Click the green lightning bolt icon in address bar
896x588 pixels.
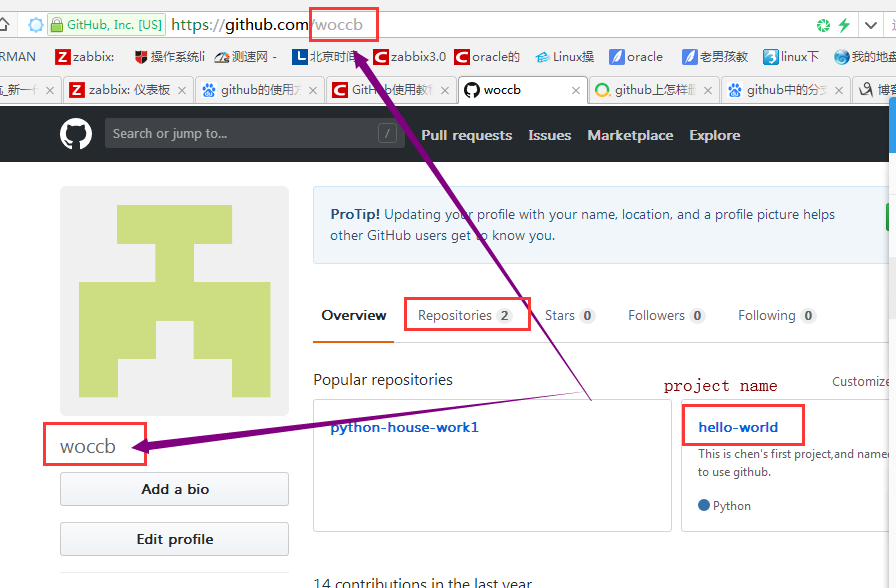coord(844,25)
